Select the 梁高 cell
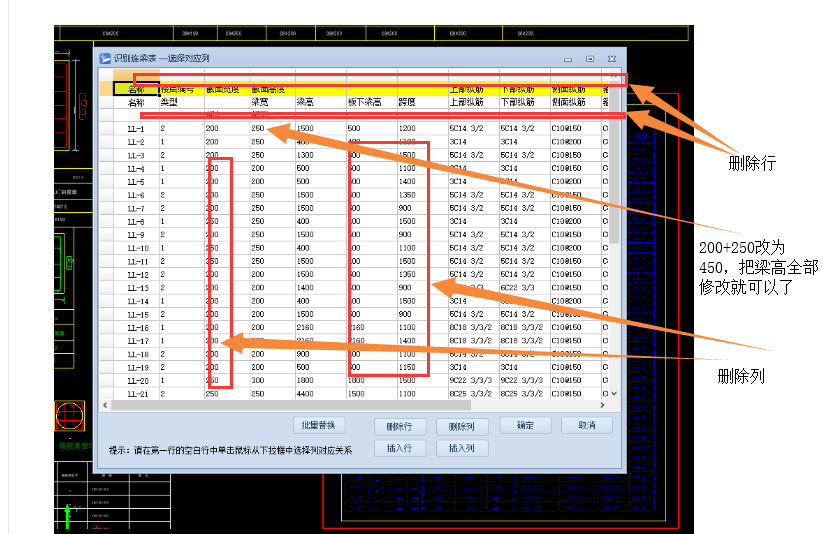The height and width of the screenshot is (534, 823). coord(321,102)
